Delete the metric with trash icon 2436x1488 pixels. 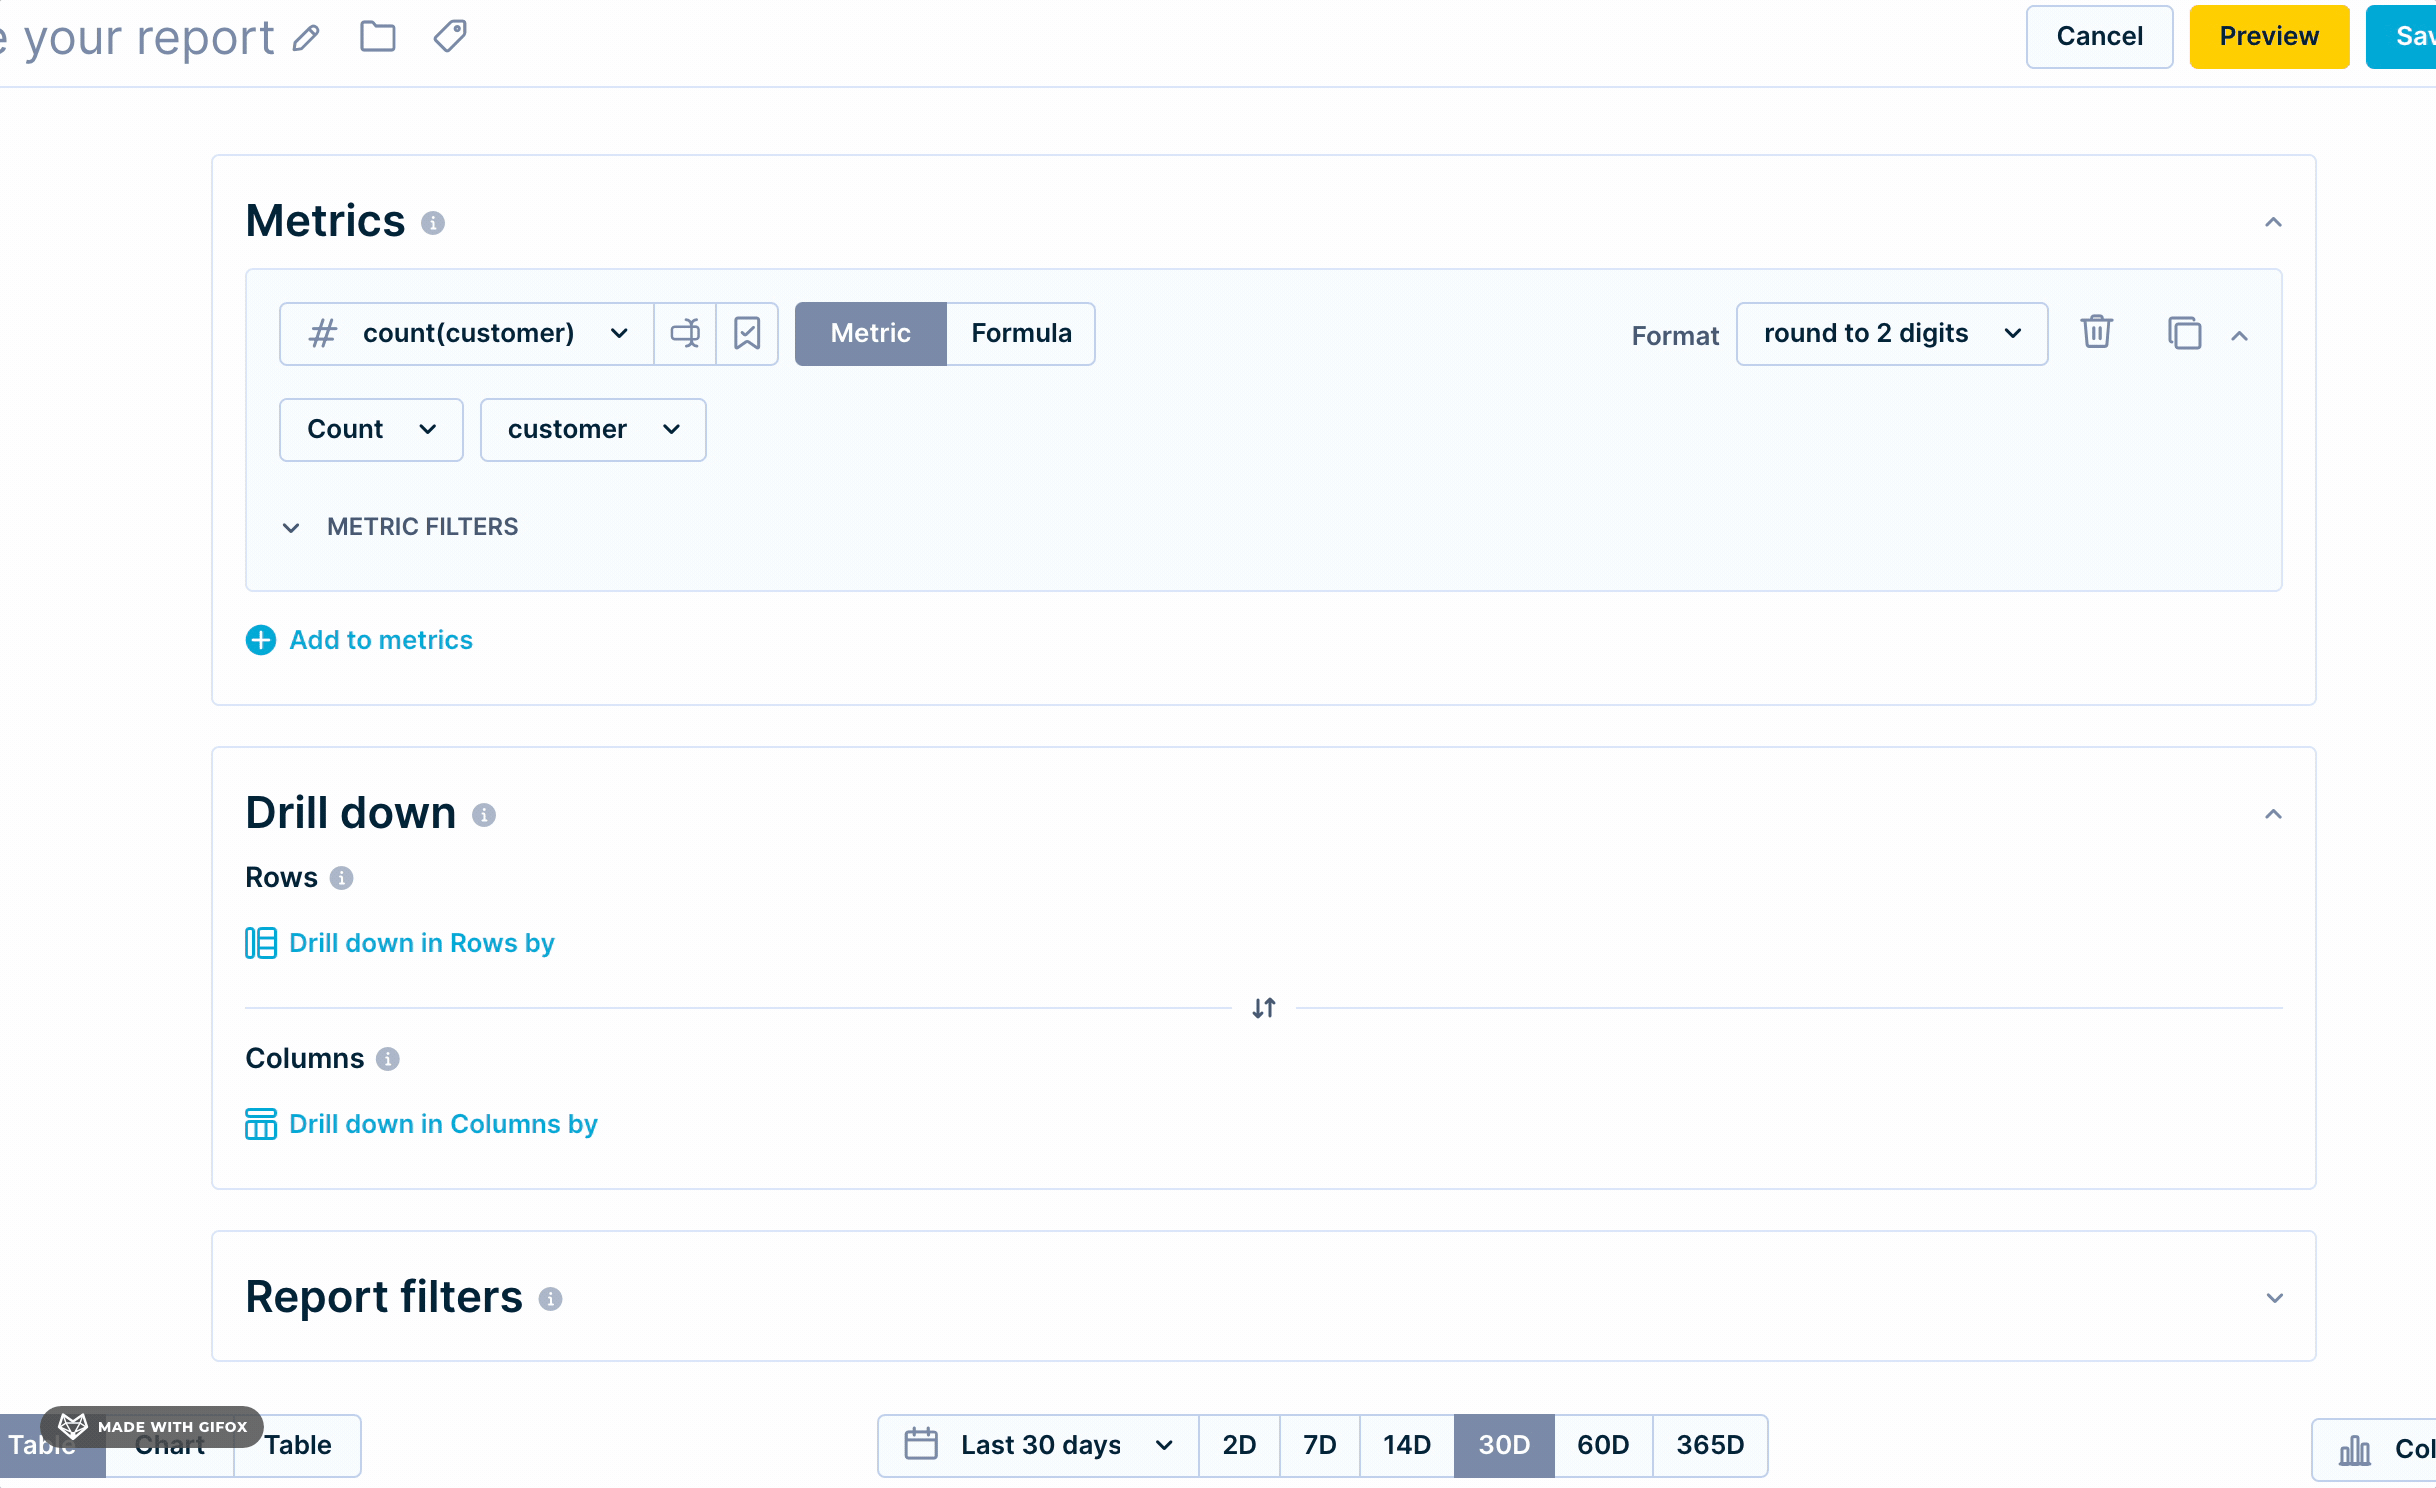[2096, 332]
